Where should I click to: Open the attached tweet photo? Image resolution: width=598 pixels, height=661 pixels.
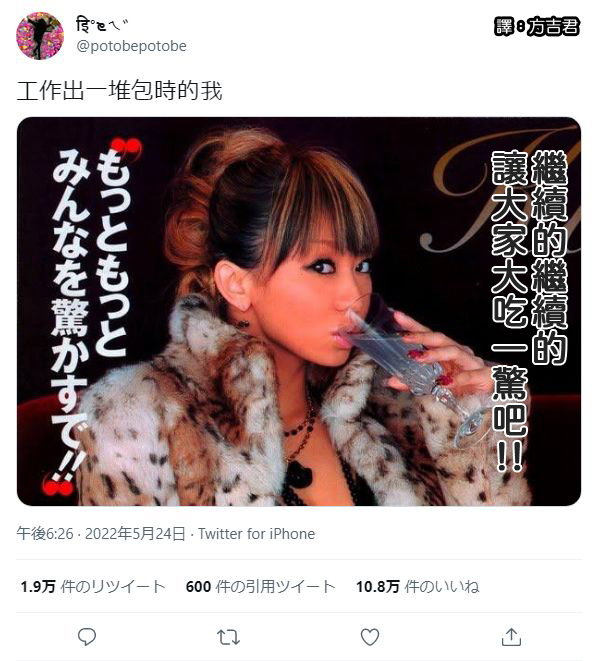click(299, 311)
